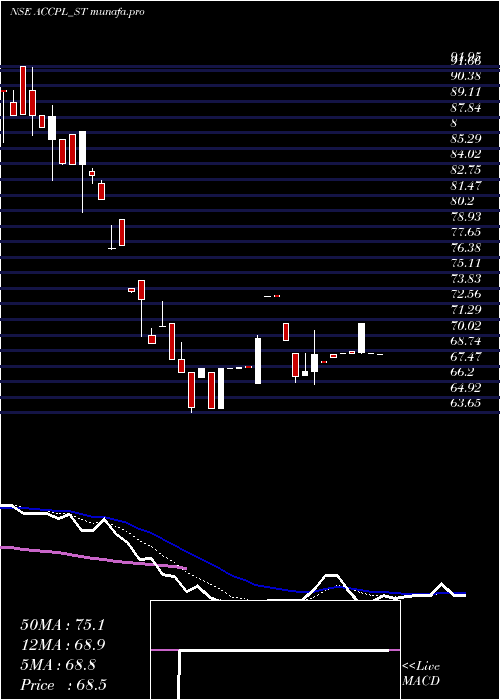Click the 72.56 price axis label
Screen dimensions: 500x700
(x=466, y=295)
